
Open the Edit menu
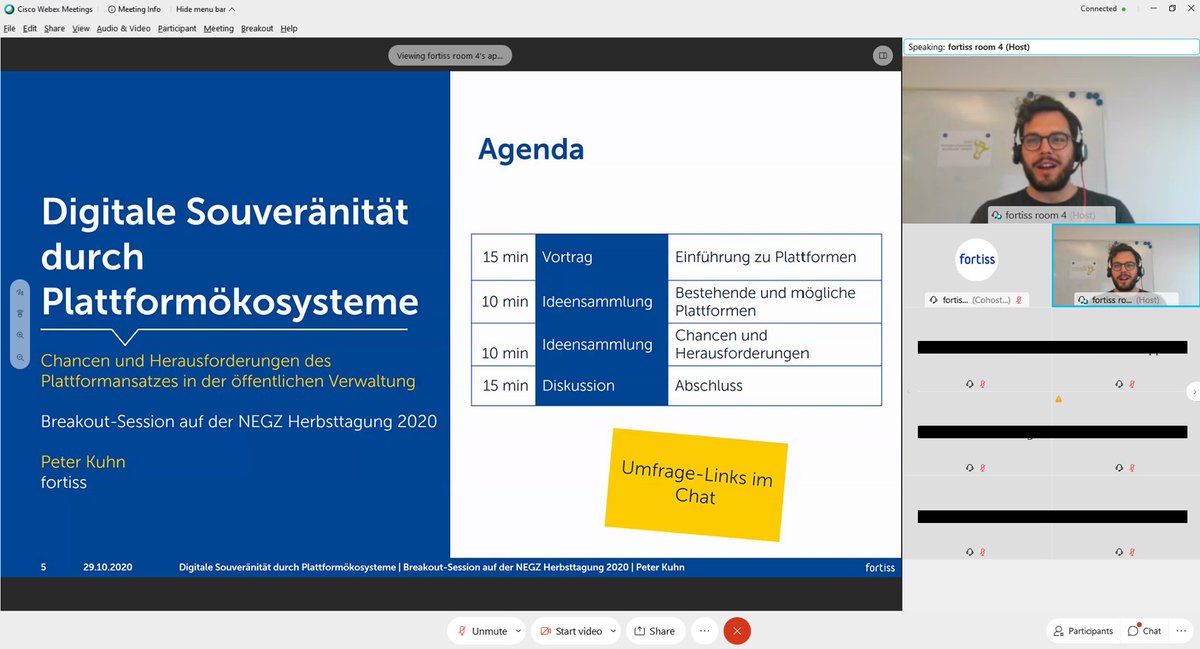[x=30, y=29]
